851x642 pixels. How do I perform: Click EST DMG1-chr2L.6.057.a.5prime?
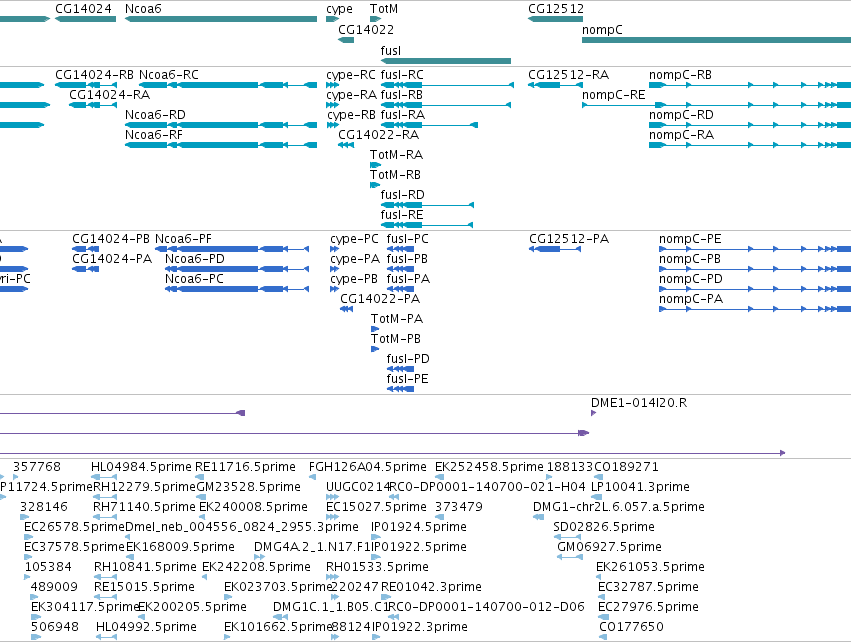point(538,517)
